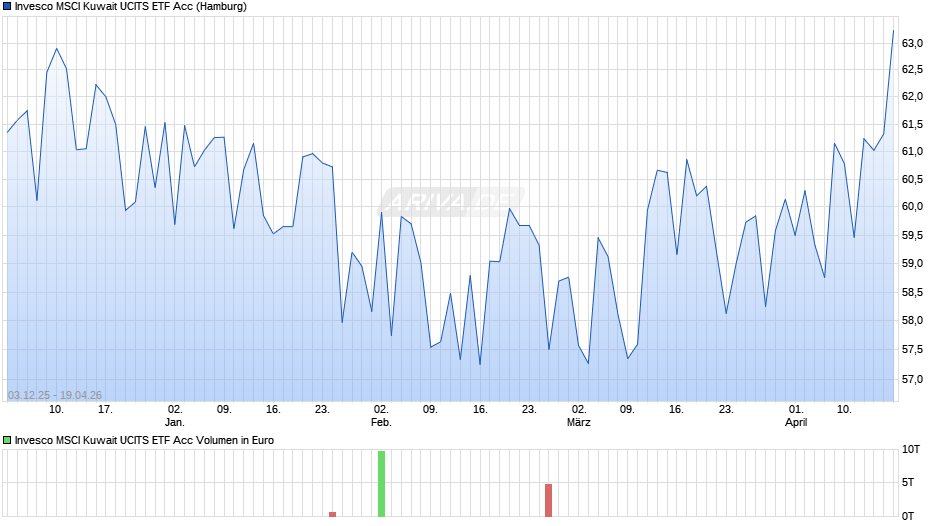Click the 62,0 price axis label
The height and width of the screenshot is (526, 940).
(912, 97)
